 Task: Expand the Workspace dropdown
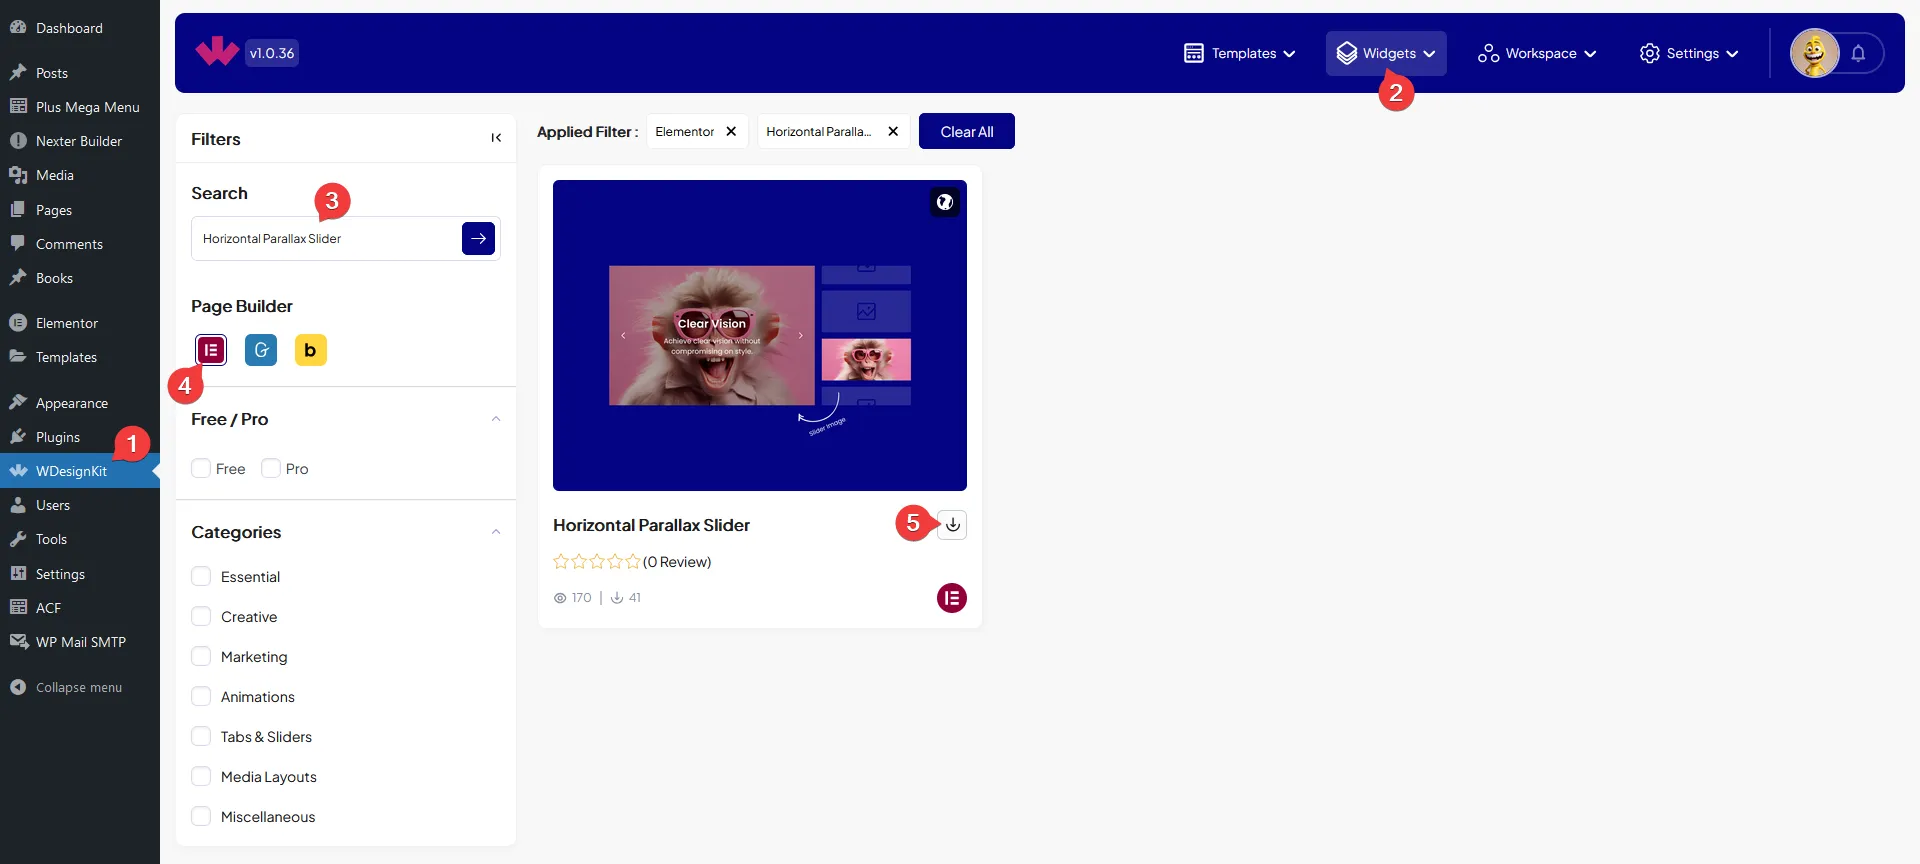pyautogui.click(x=1537, y=54)
